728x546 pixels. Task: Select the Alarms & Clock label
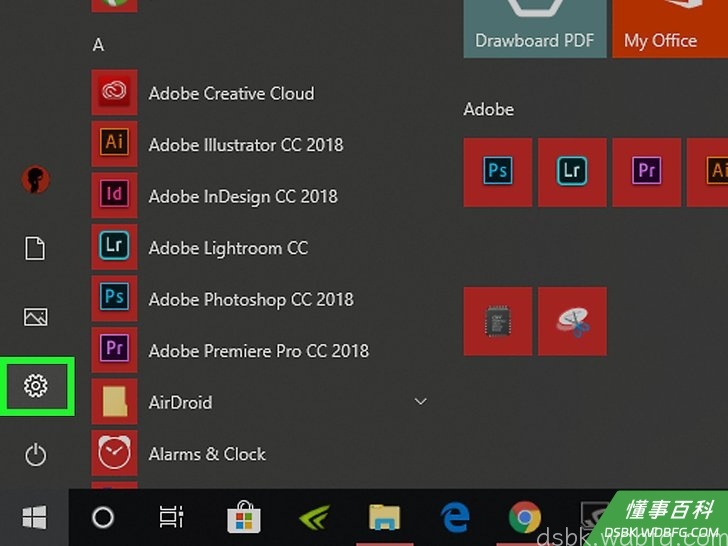click(207, 454)
